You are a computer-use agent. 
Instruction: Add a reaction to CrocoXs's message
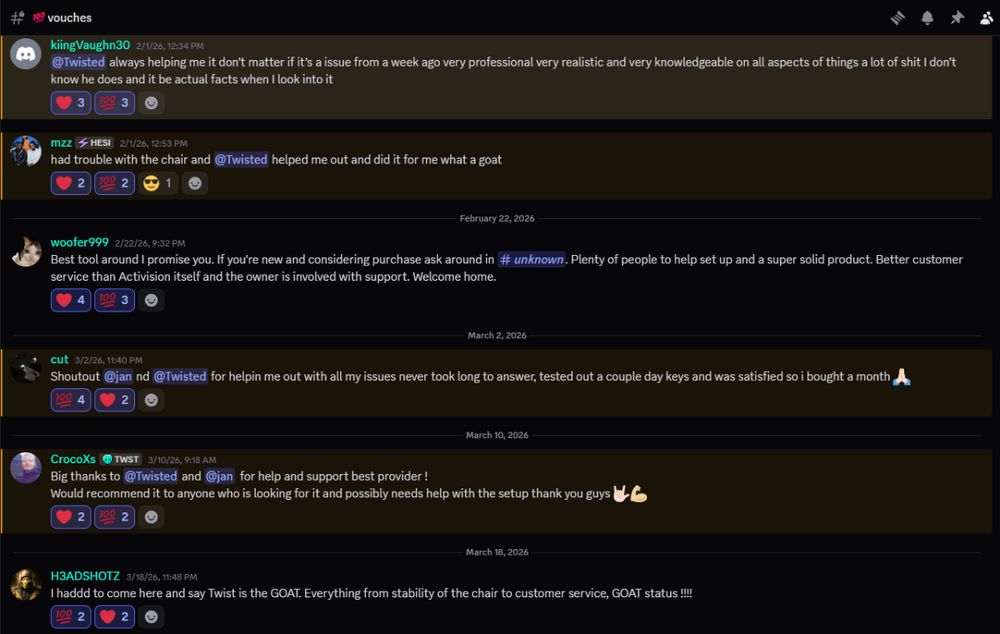point(151,517)
